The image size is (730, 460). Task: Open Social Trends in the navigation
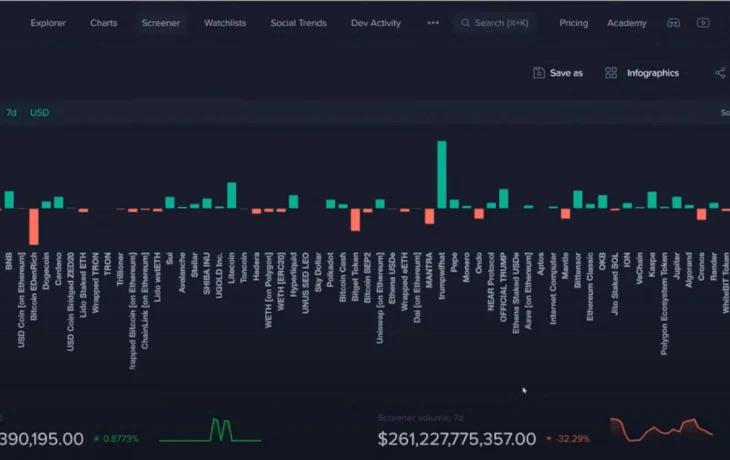click(298, 23)
